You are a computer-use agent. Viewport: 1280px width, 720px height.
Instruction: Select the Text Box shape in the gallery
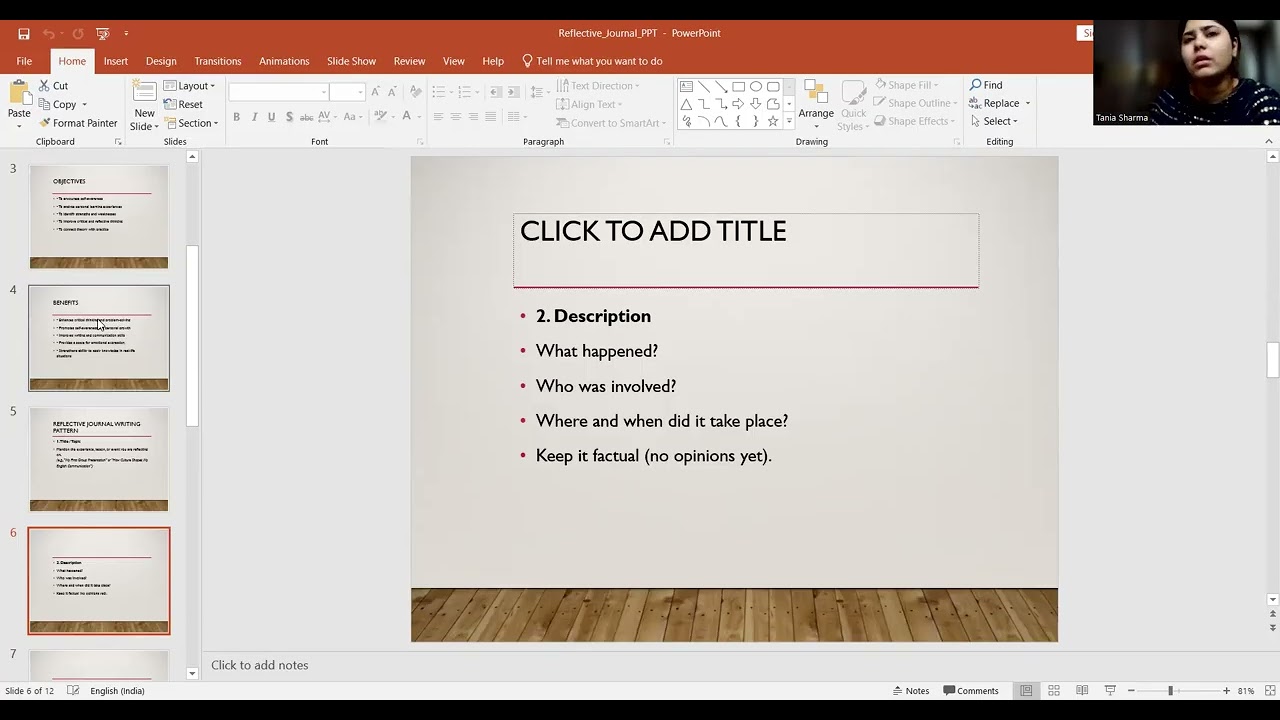(x=686, y=87)
